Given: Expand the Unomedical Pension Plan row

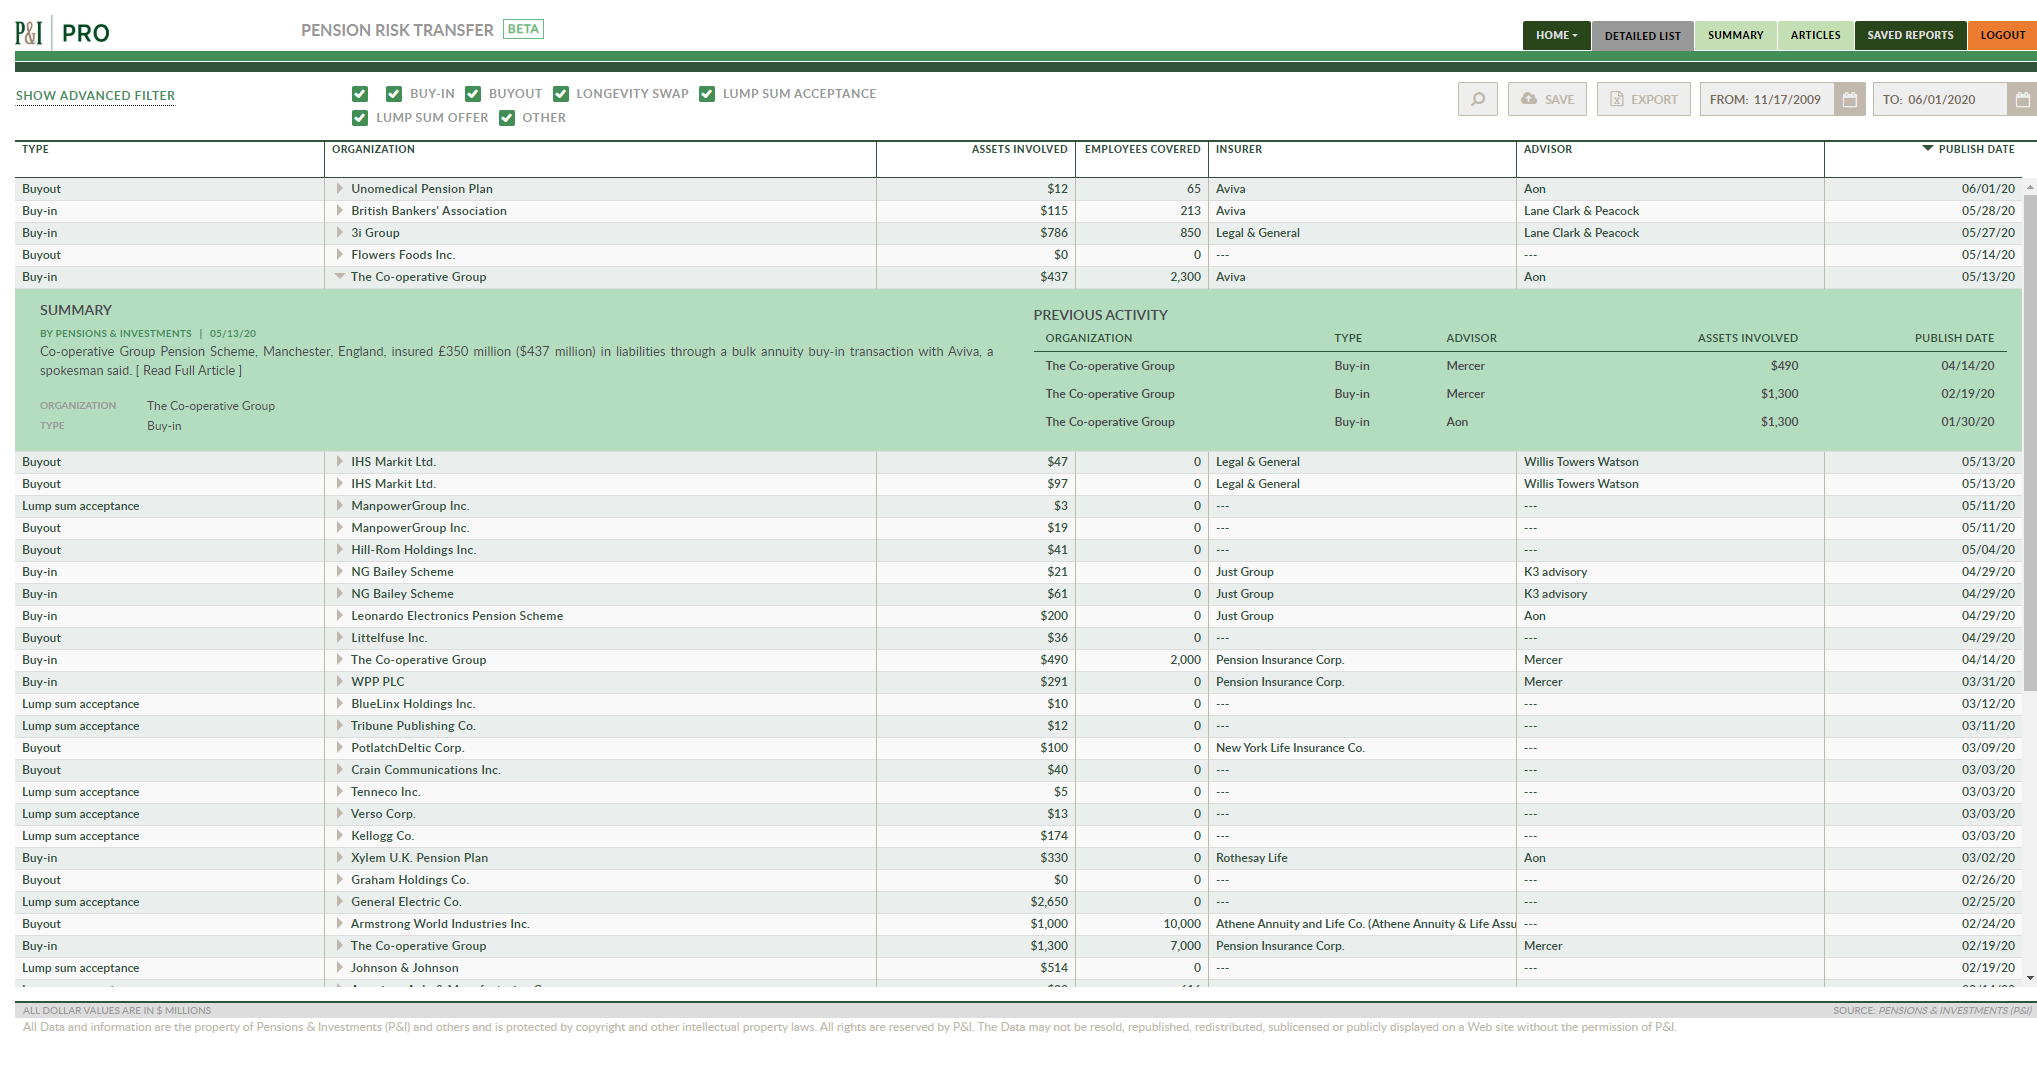Looking at the screenshot, I should coord(340,189).
